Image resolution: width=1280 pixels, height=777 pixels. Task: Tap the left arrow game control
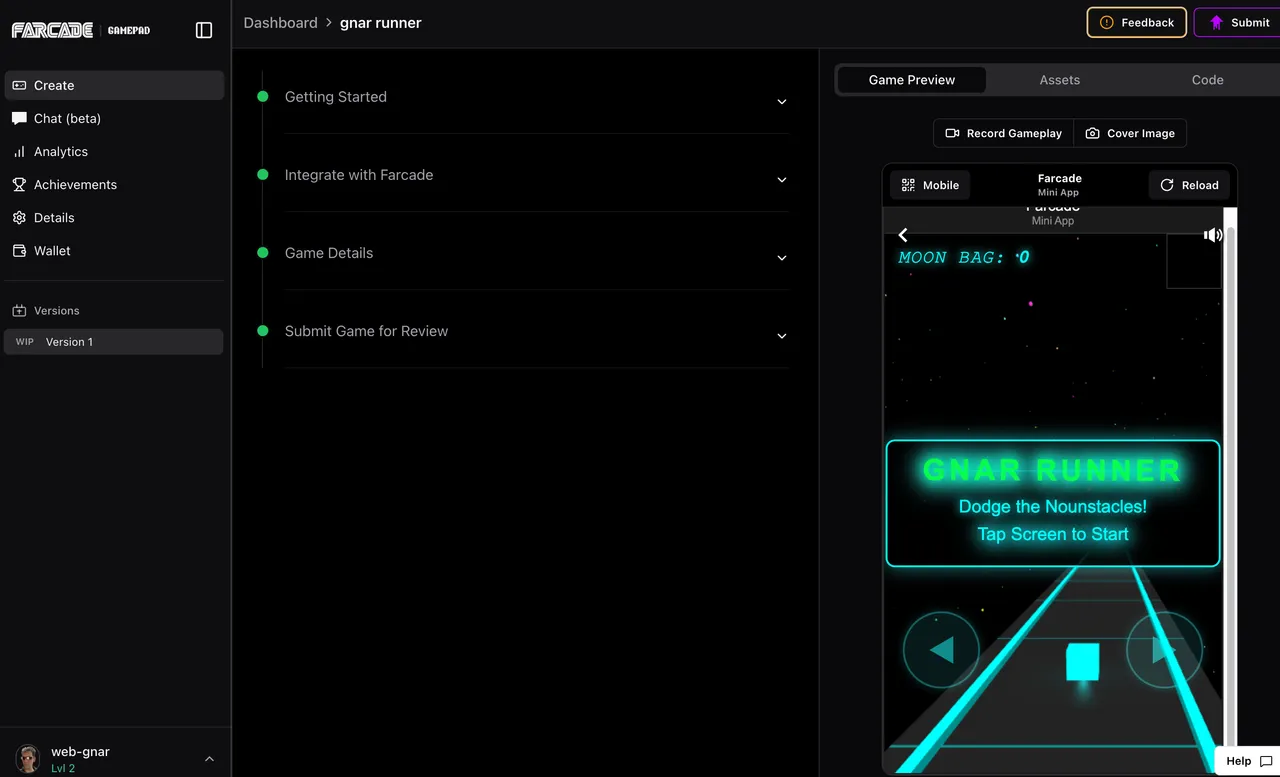point(941,650)
